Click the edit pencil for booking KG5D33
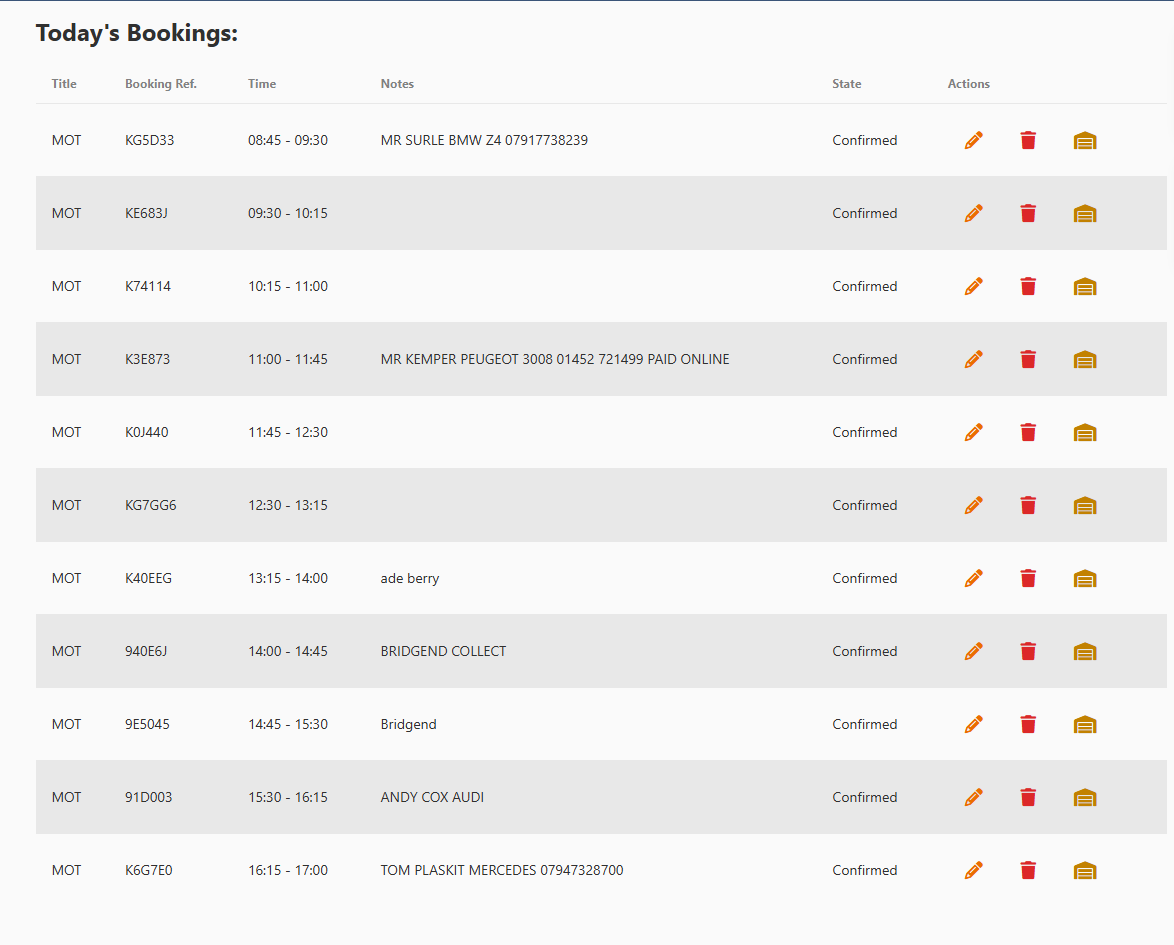 point(973,141)
